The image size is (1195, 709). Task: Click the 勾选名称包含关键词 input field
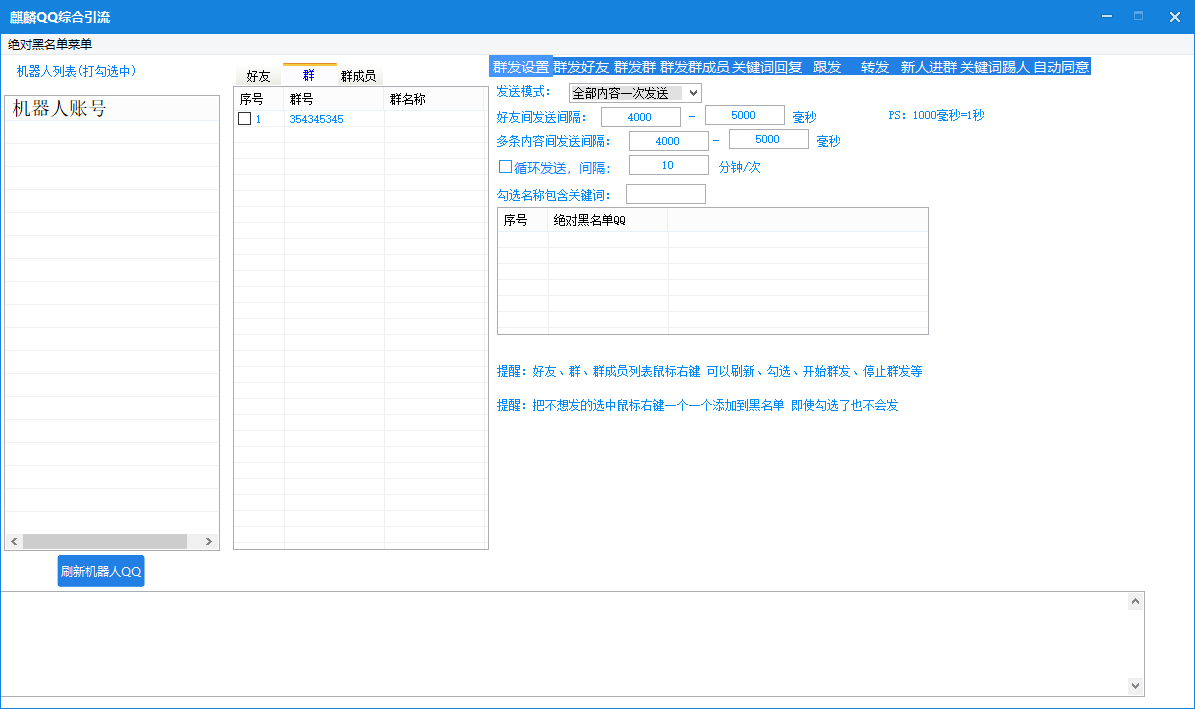click(x=665, y=194)
